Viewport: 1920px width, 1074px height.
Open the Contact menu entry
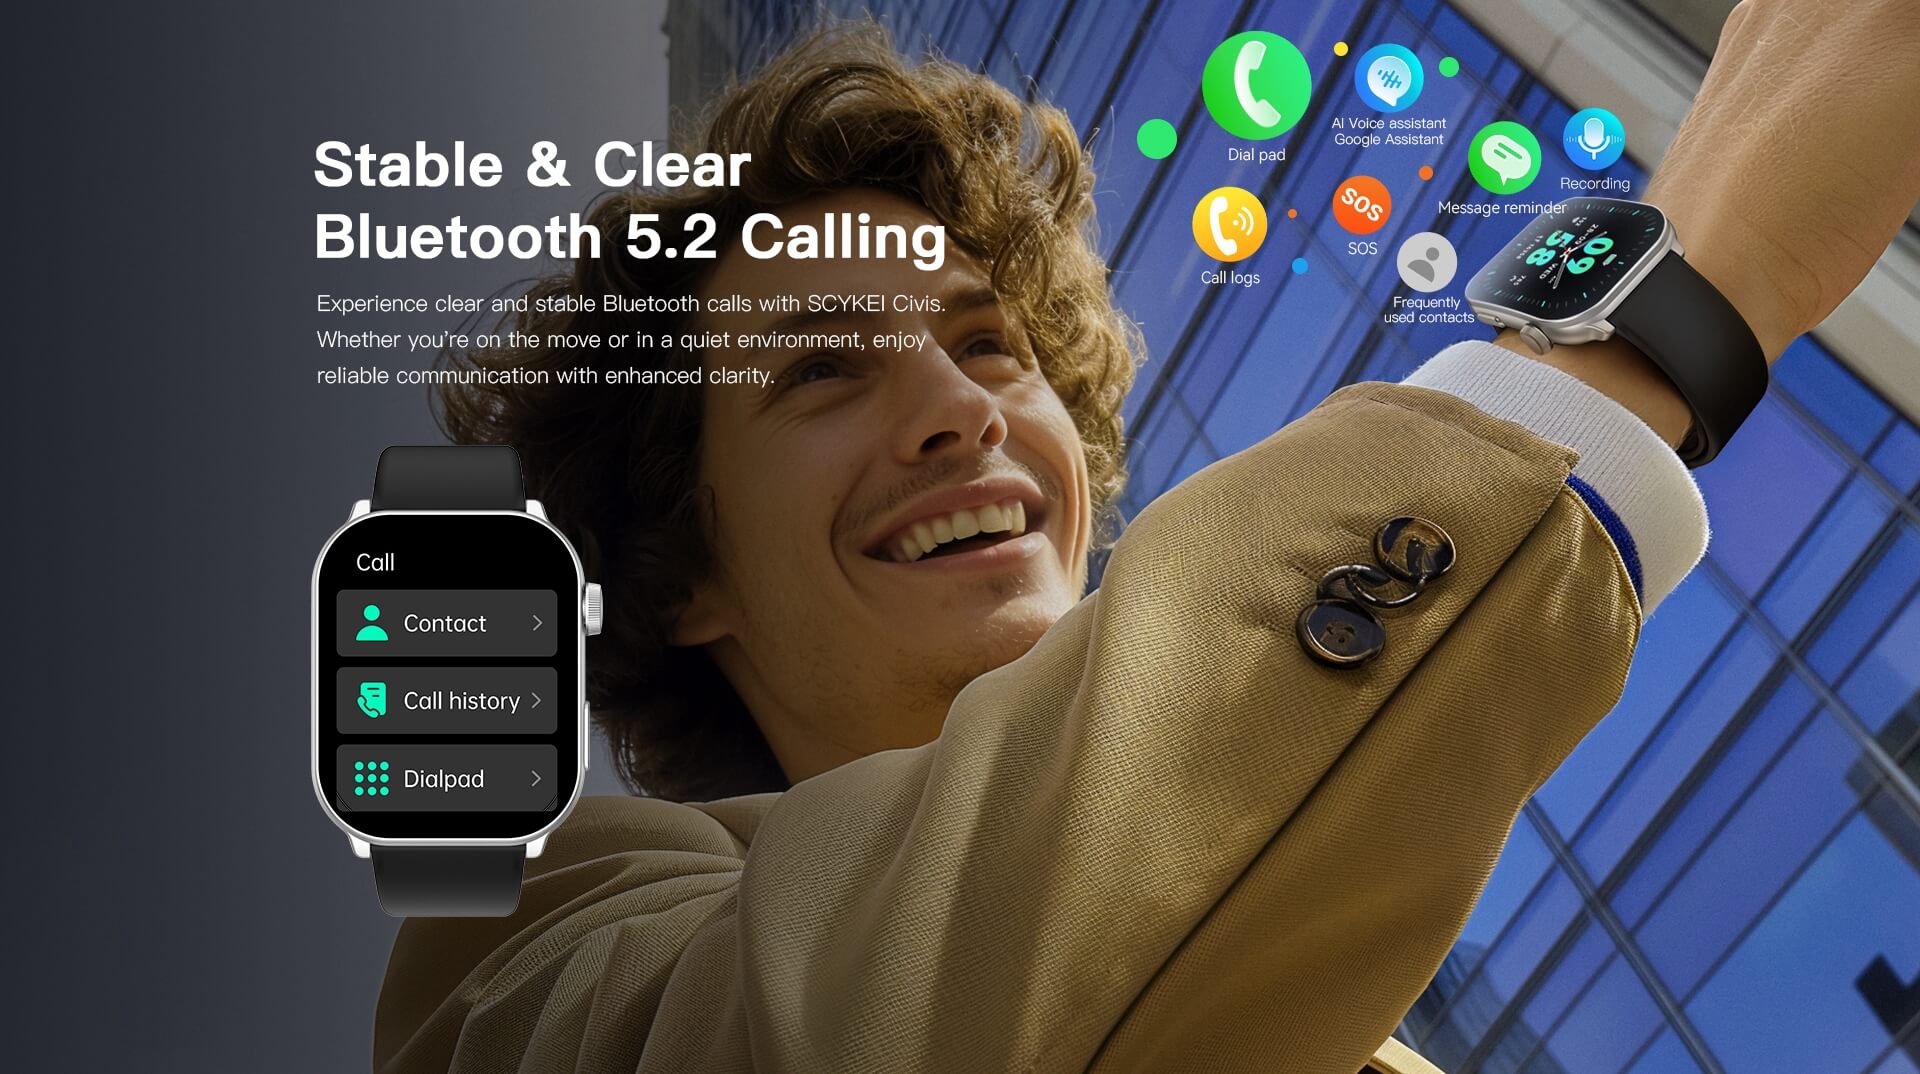[447, 623]
